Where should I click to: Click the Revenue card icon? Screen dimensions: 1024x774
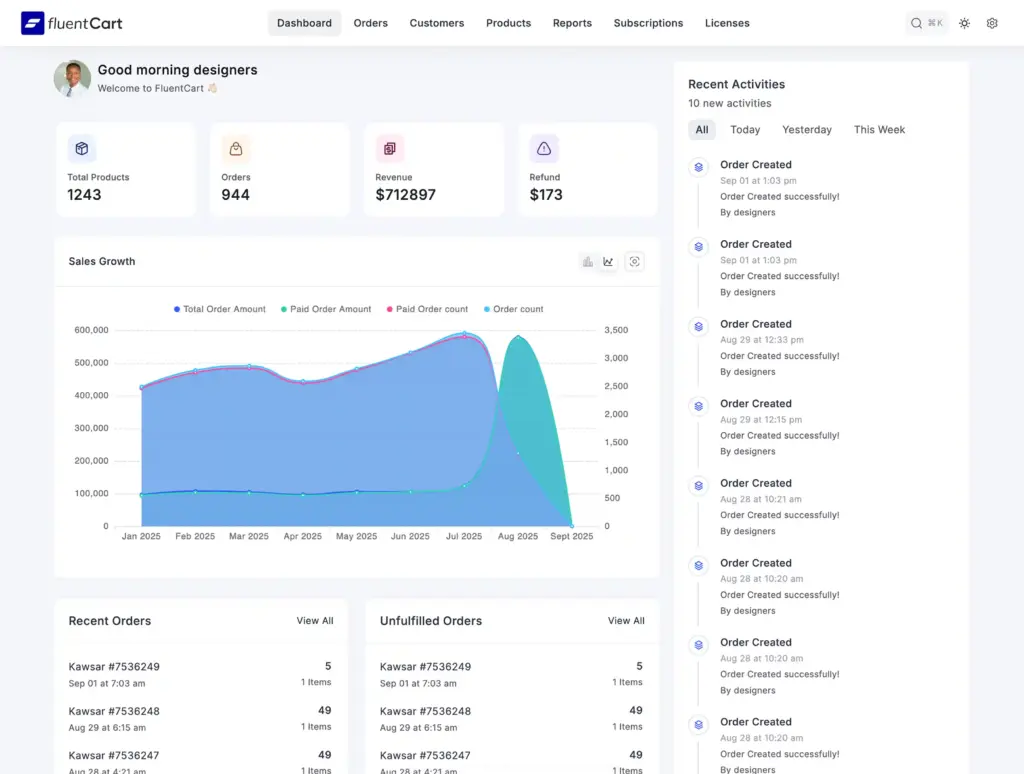[x=390, y=149]
